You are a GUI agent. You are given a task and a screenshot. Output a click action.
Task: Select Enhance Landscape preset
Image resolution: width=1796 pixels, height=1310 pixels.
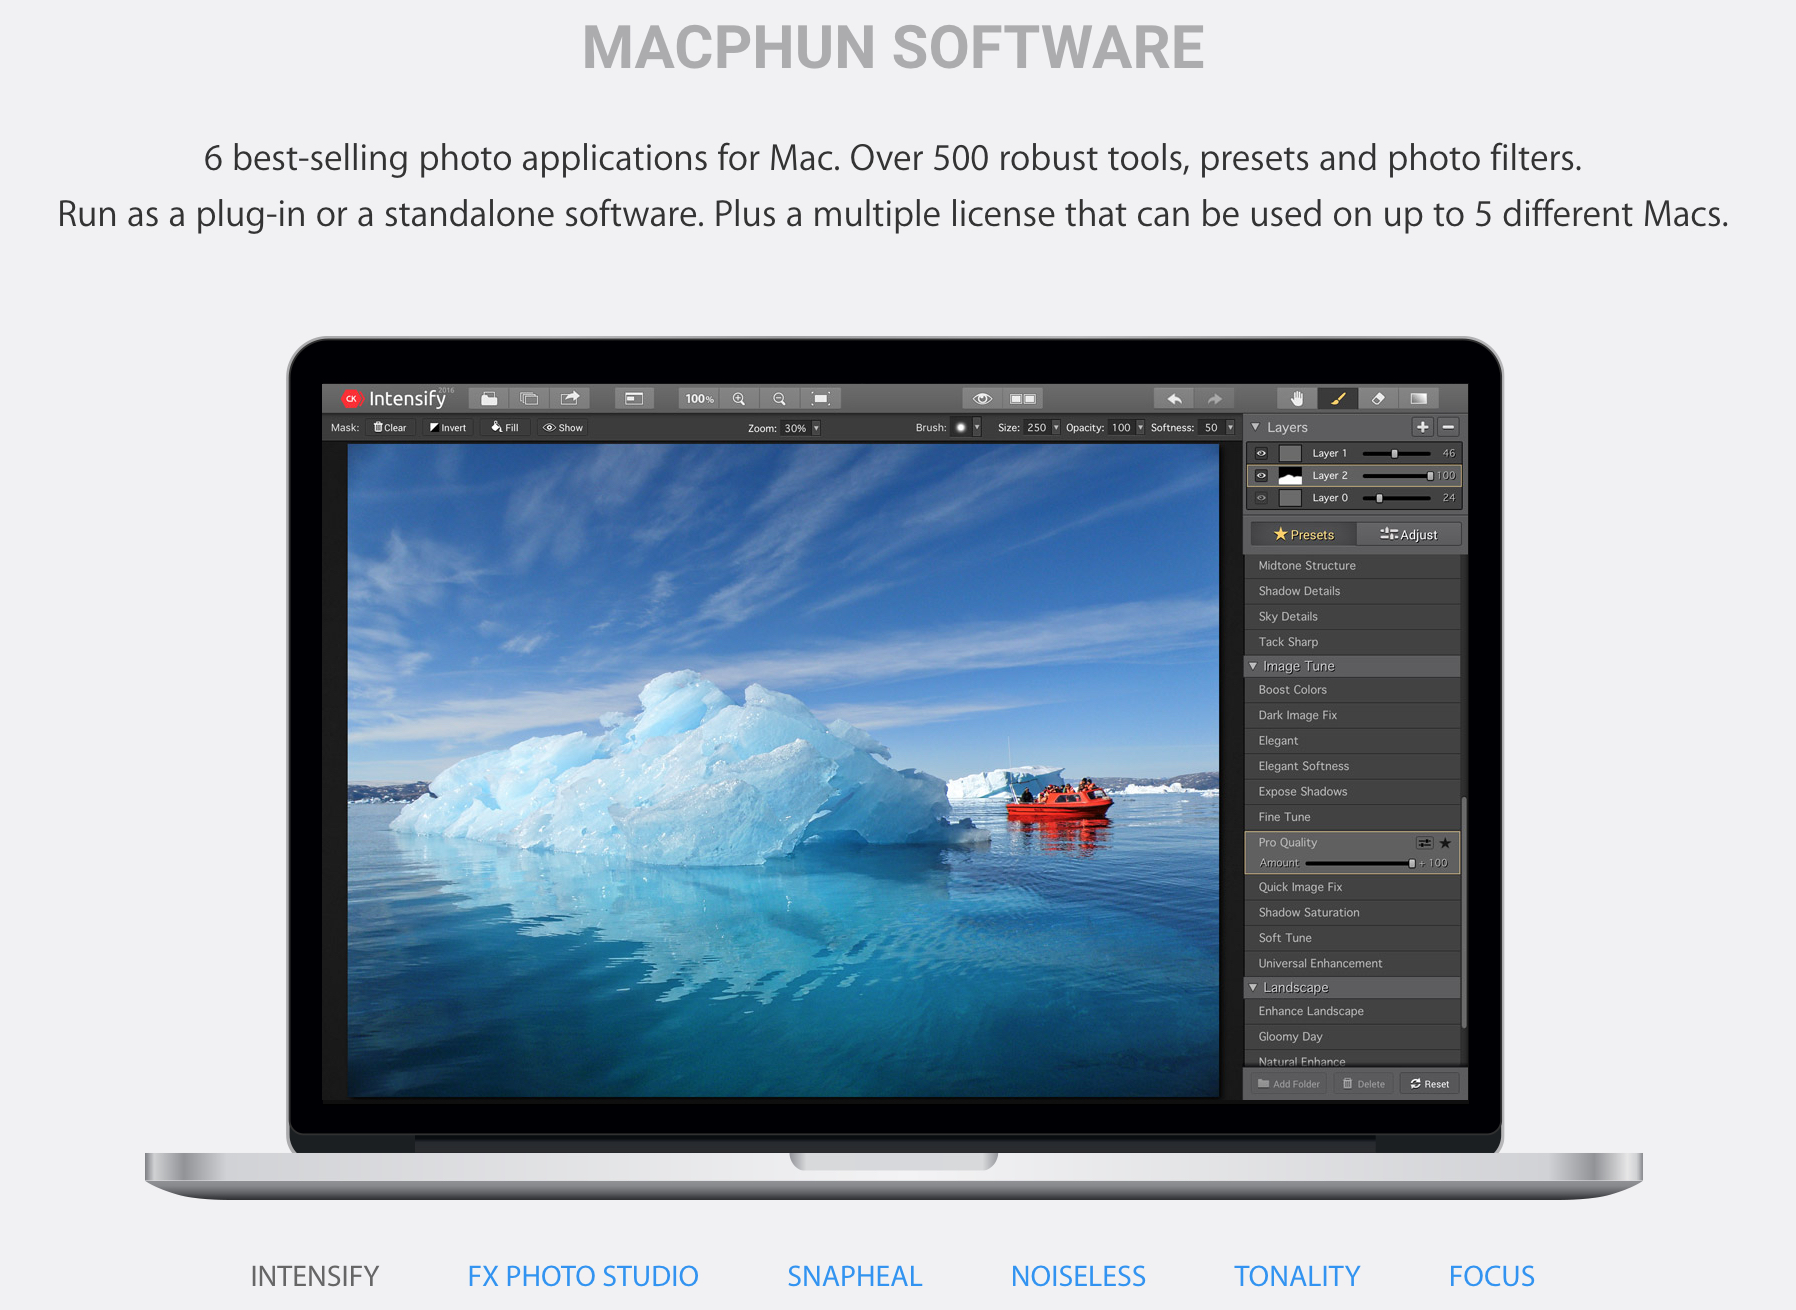pyautogui.click(x=1352, y=1011)
